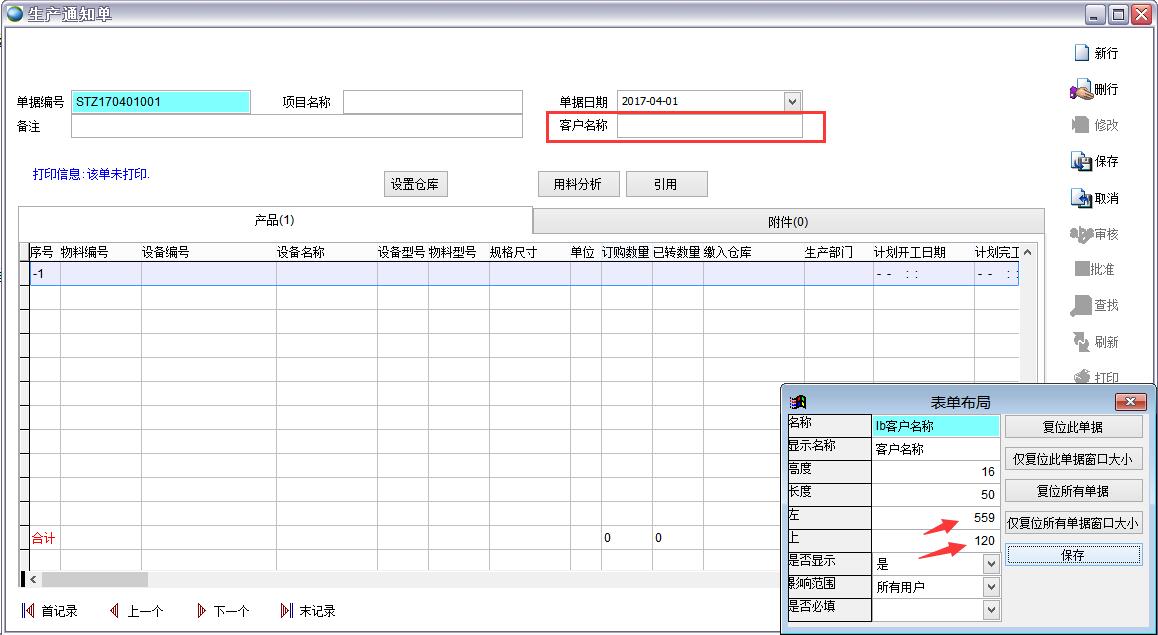Image resolution: width=1158 pixels, height=635 pixels.
Task: Open the 单据日期 date dropdown
Action: point(792,101)
